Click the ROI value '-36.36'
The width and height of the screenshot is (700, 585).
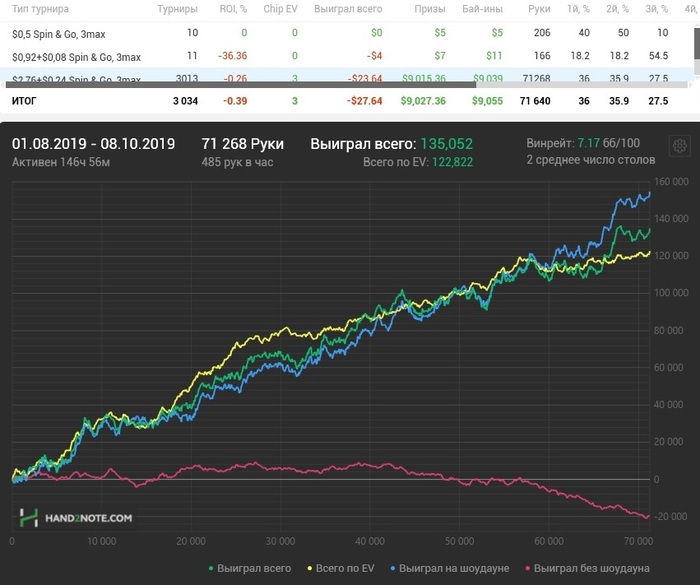click(x=232, y=56)
